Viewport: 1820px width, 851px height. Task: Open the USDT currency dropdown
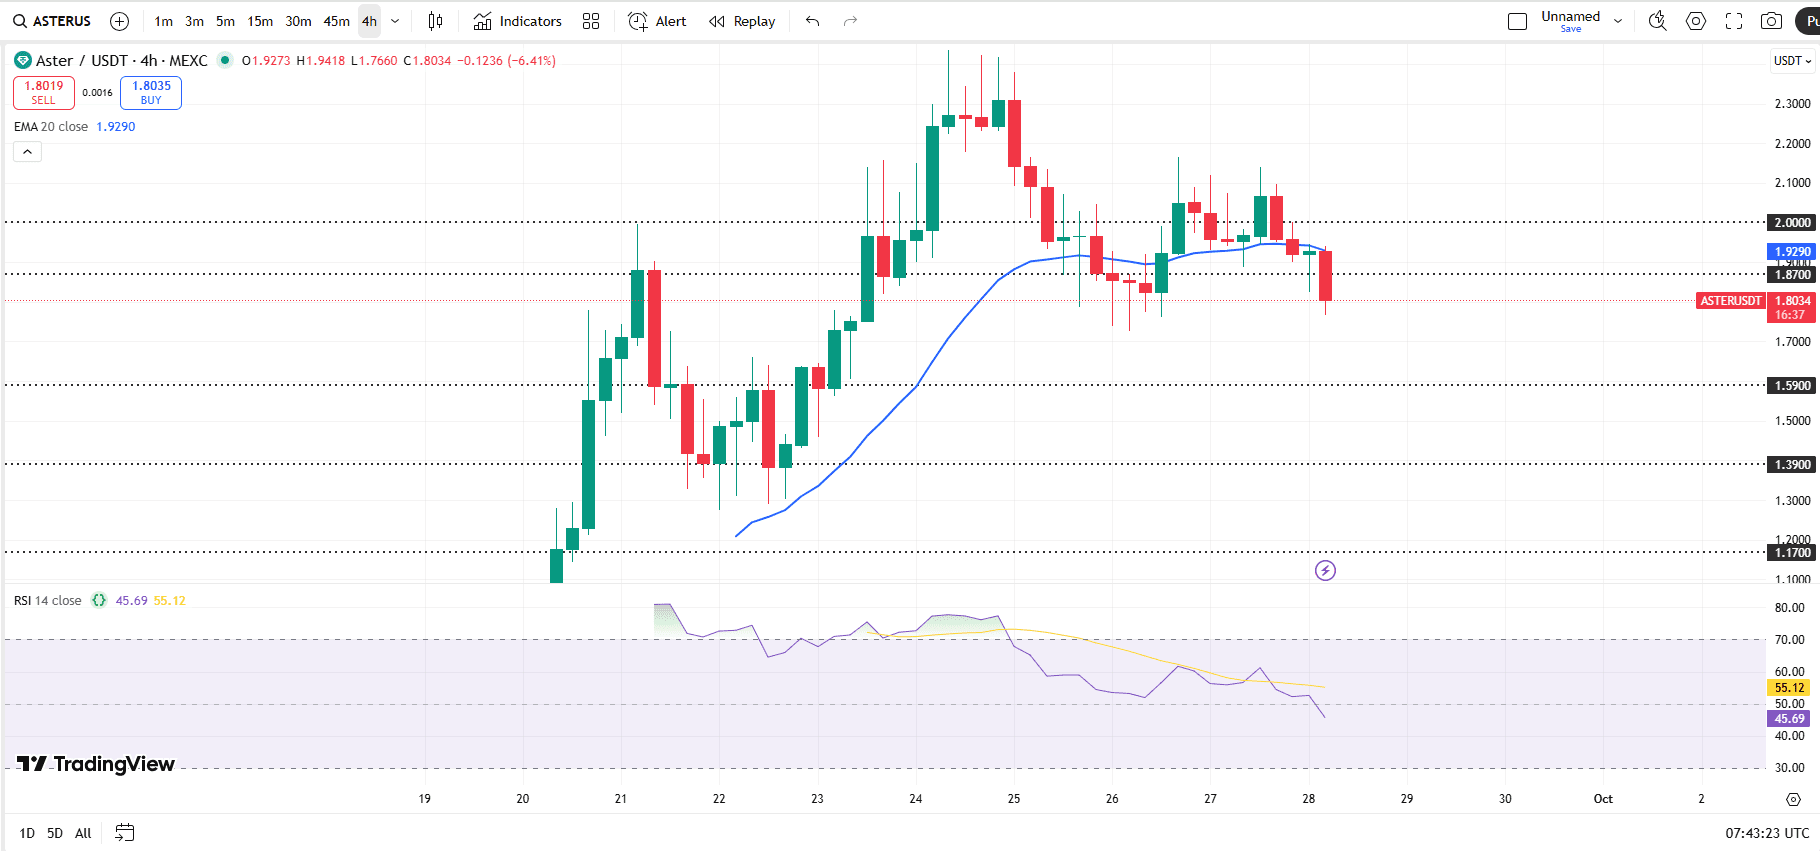(1792, 61)
